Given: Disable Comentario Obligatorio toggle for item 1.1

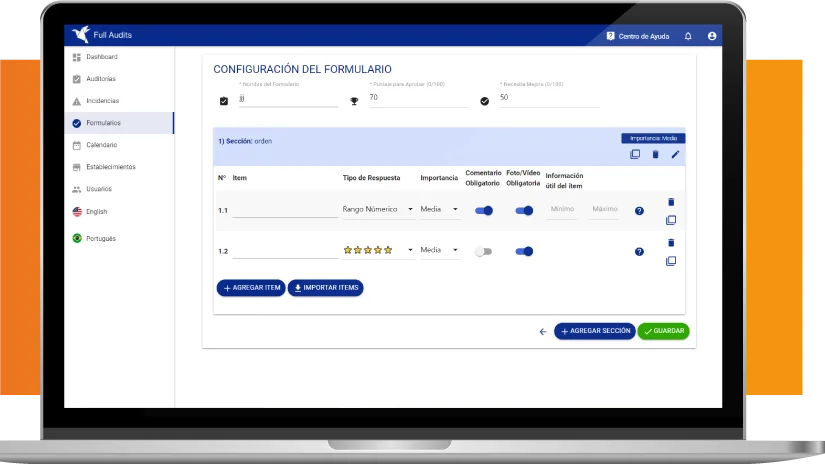Looking at the screenshot, I should pyautogui.click(x=484, y=210).
